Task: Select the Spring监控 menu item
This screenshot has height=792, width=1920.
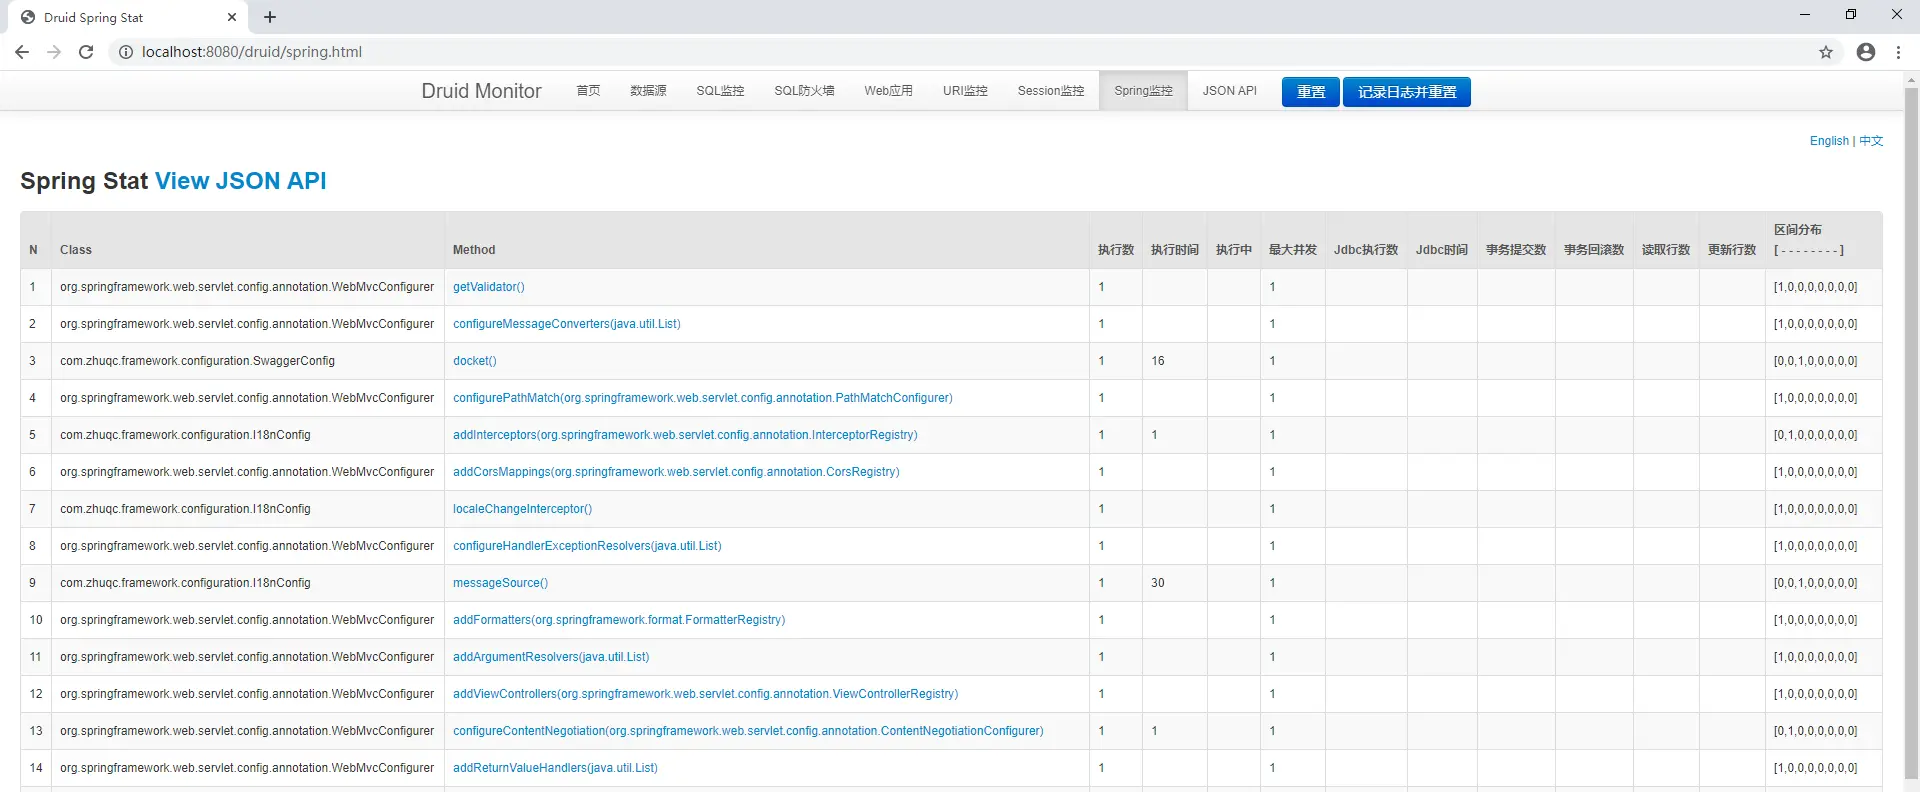Action: 1143,91
